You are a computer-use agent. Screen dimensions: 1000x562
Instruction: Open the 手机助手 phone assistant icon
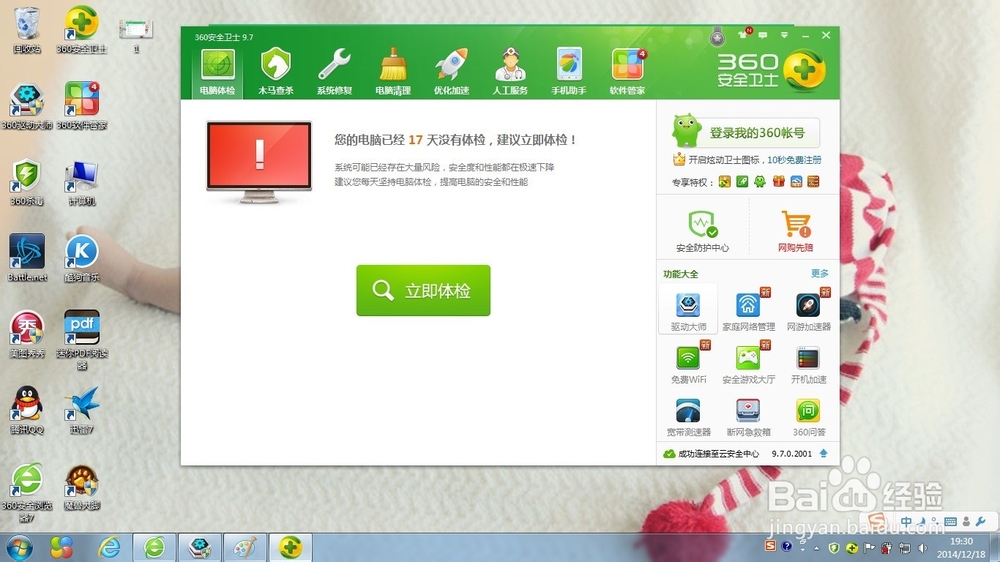(x=569, y=72)
